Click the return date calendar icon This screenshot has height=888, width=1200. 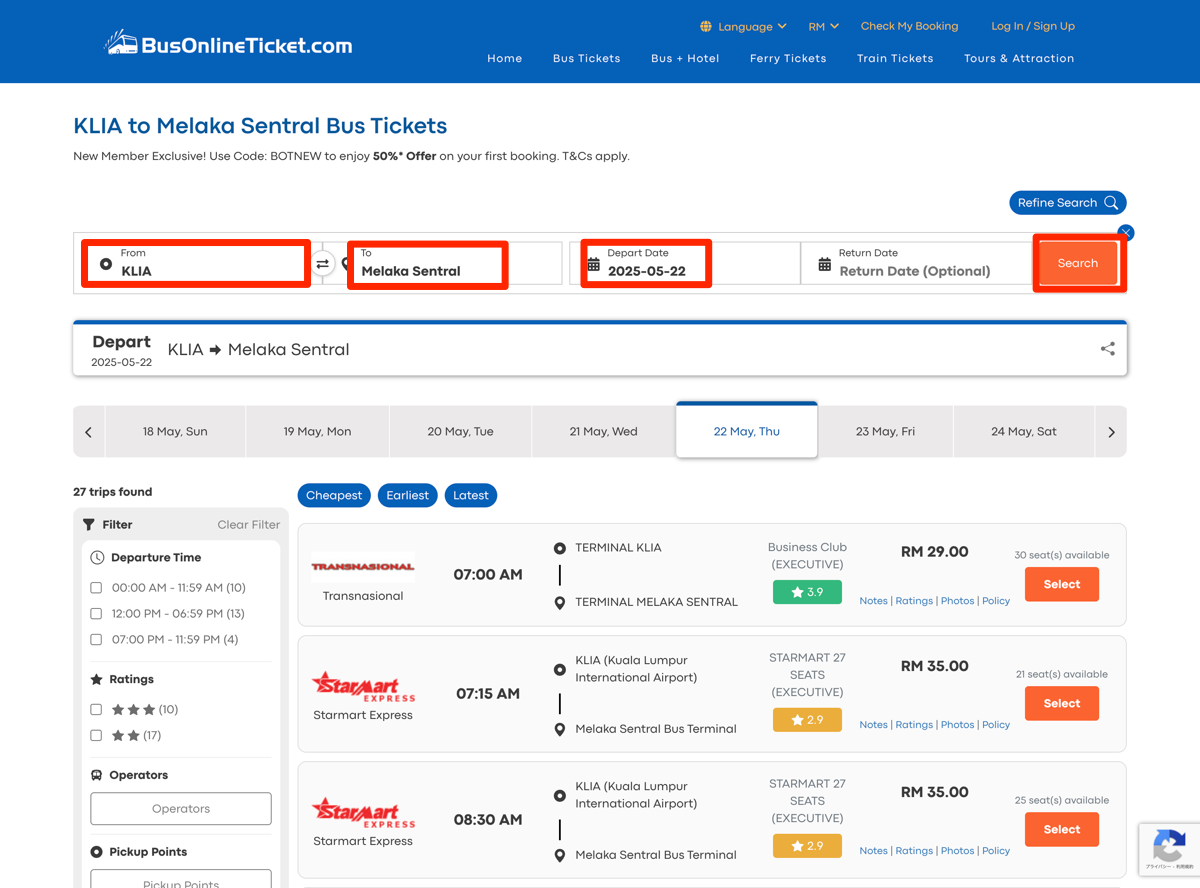coord(824,264)
